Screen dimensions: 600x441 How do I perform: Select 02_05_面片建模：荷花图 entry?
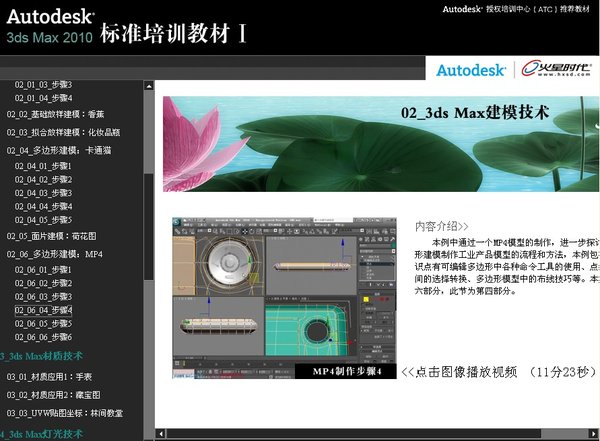click(x=51, y=236)
